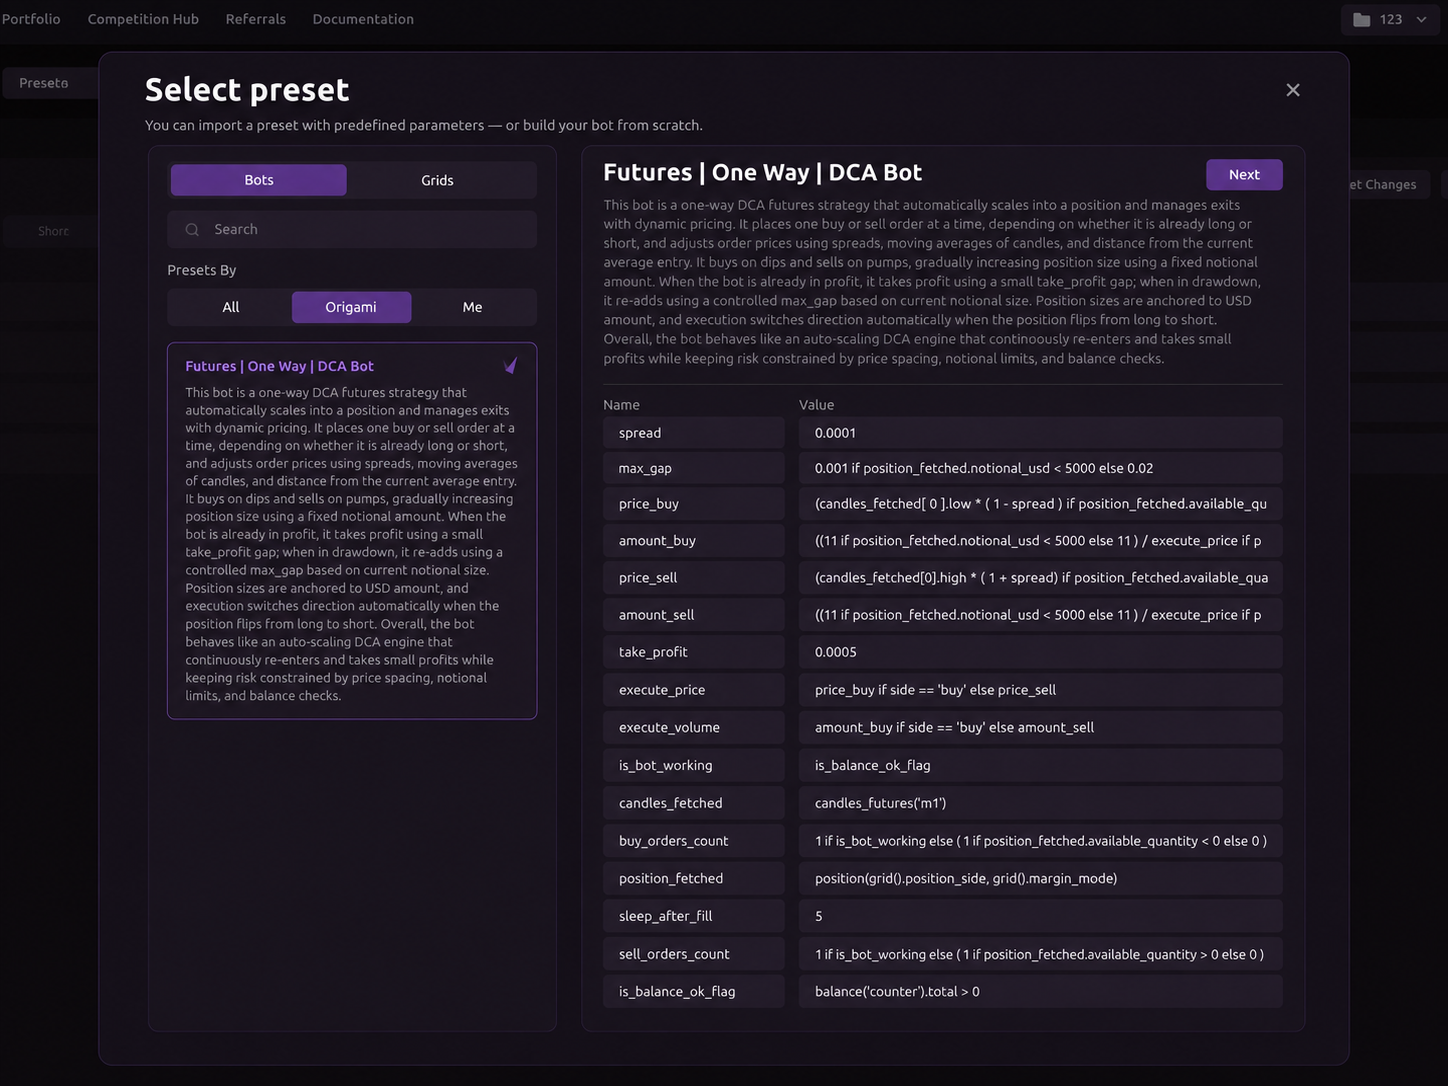1448x1086 pixels.
Task: Click the buy_orders_count name cell
Action: 694,841
